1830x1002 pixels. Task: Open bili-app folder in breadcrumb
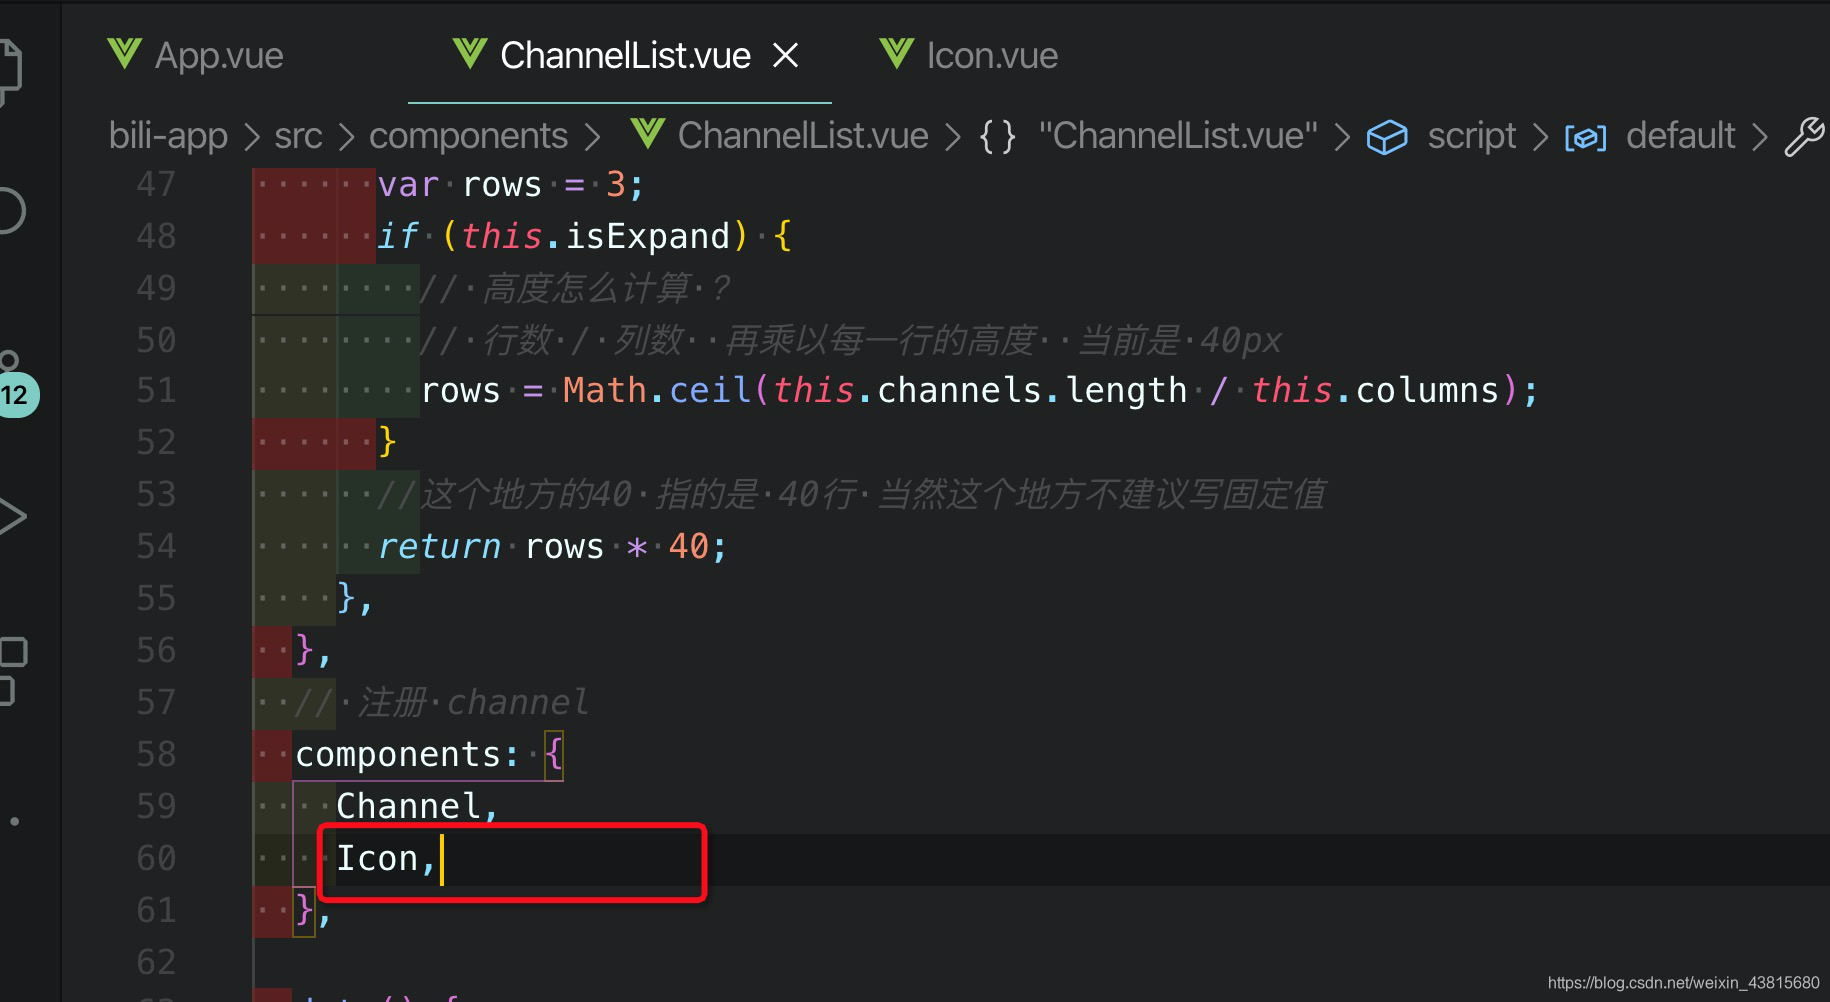coord(168,136)
